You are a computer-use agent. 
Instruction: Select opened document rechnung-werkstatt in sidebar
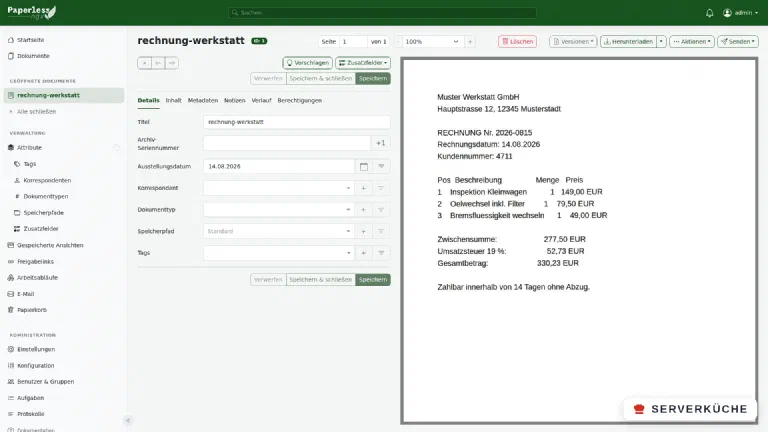[64, 95]
